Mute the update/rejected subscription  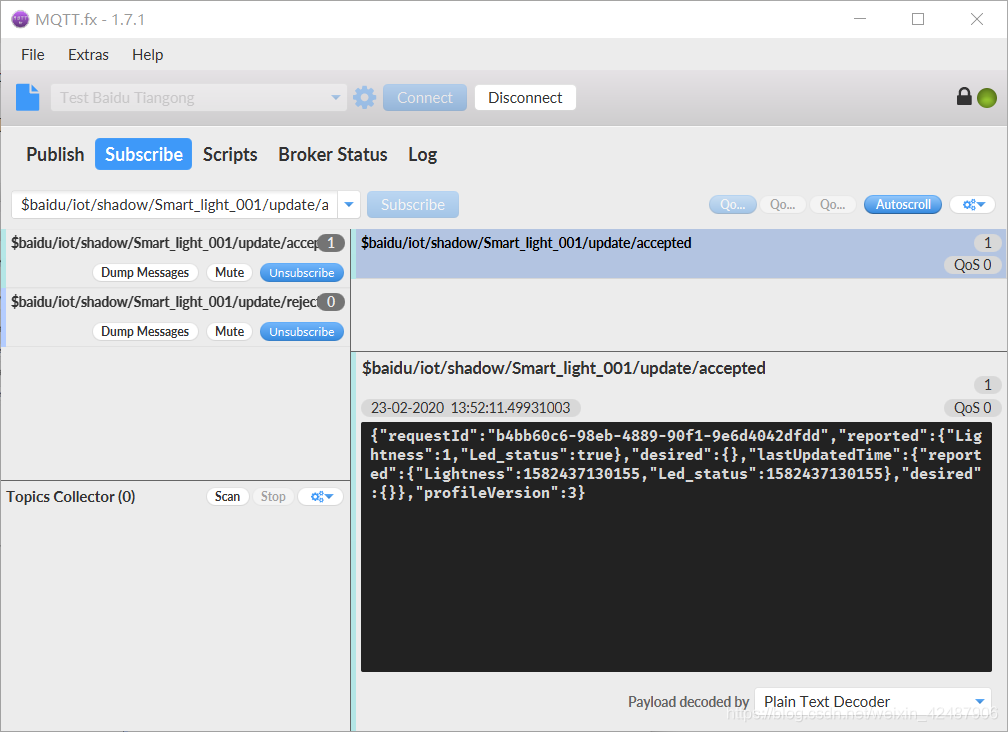230,332
